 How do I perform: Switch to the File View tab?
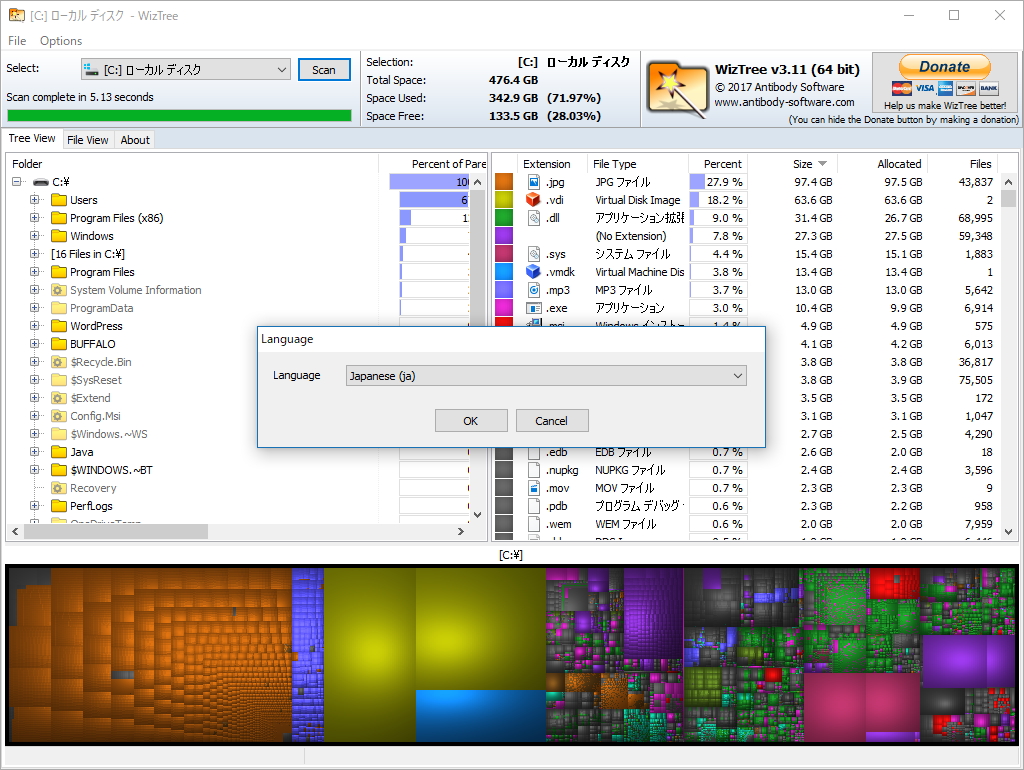[x=88, y=140]
